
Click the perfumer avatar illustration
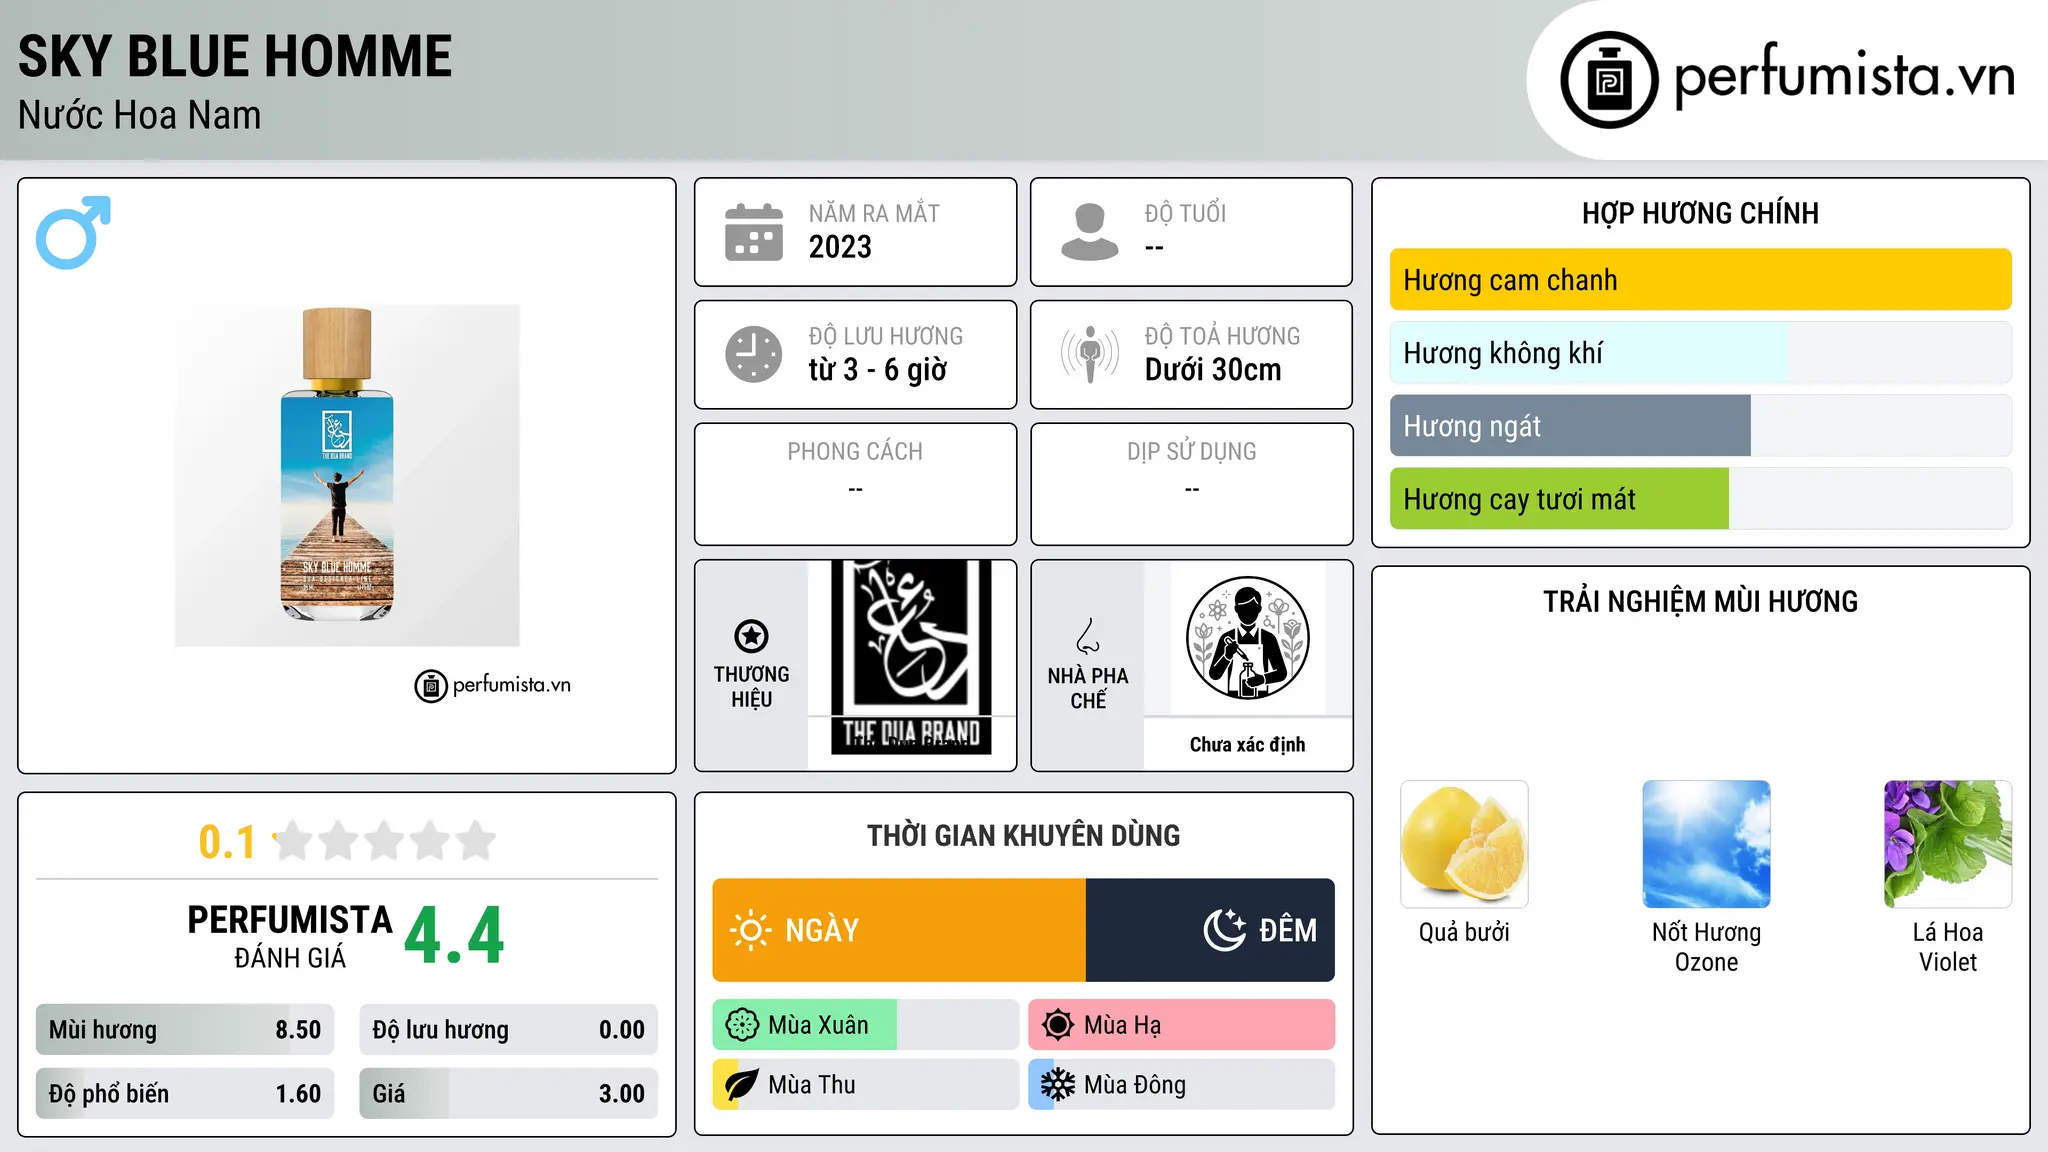pyautogui.click(x=1247, y=638)
